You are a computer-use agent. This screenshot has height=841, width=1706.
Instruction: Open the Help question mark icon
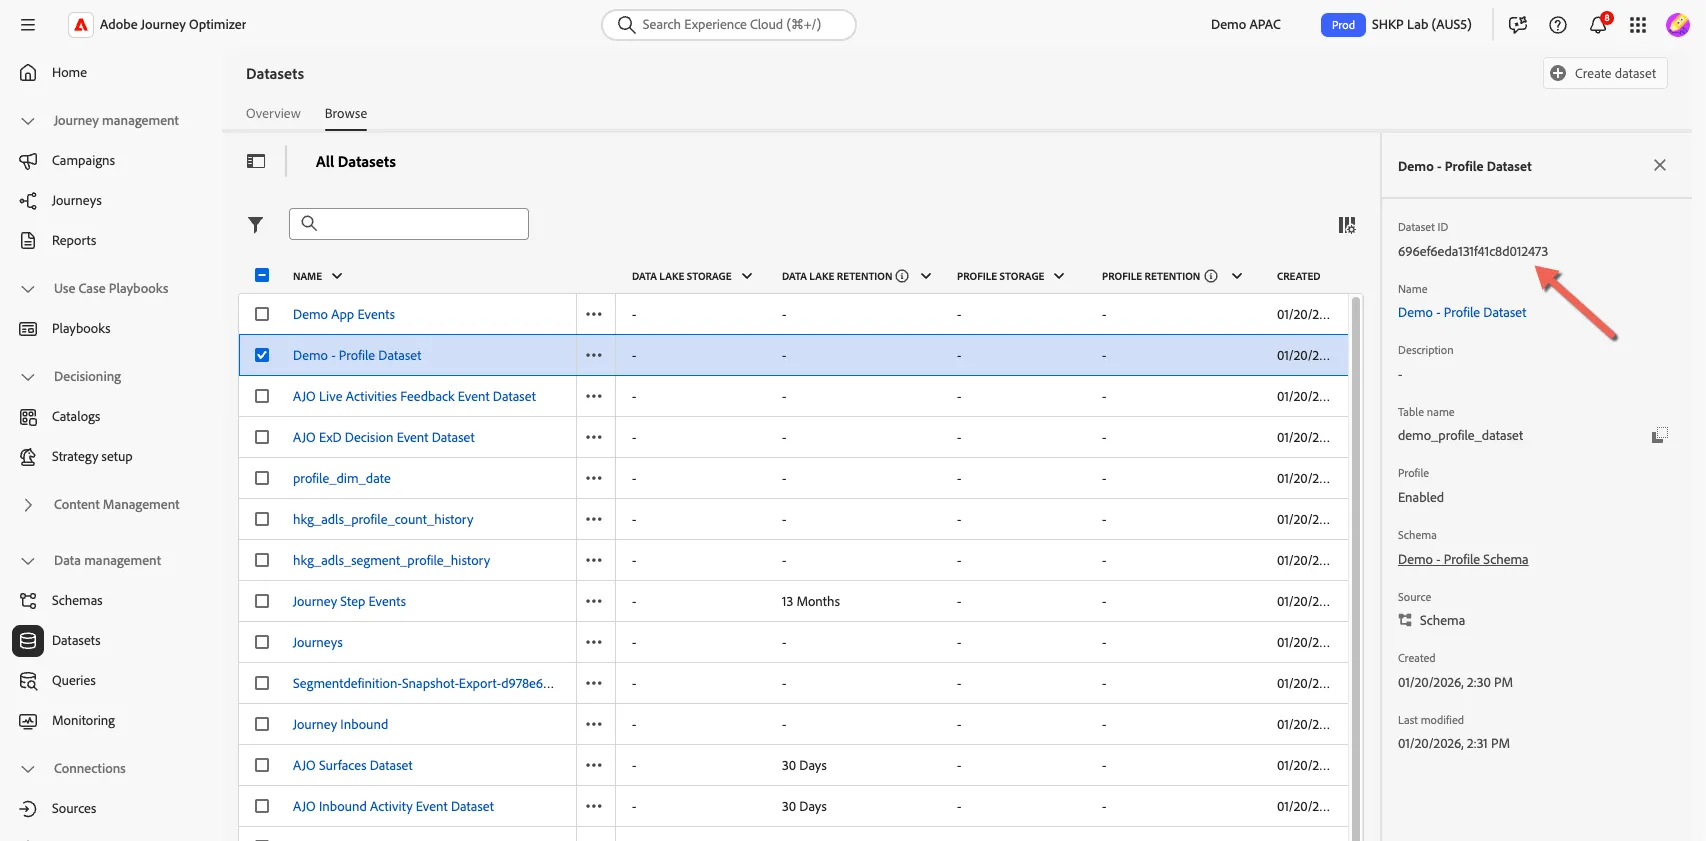pos(1558,25)
